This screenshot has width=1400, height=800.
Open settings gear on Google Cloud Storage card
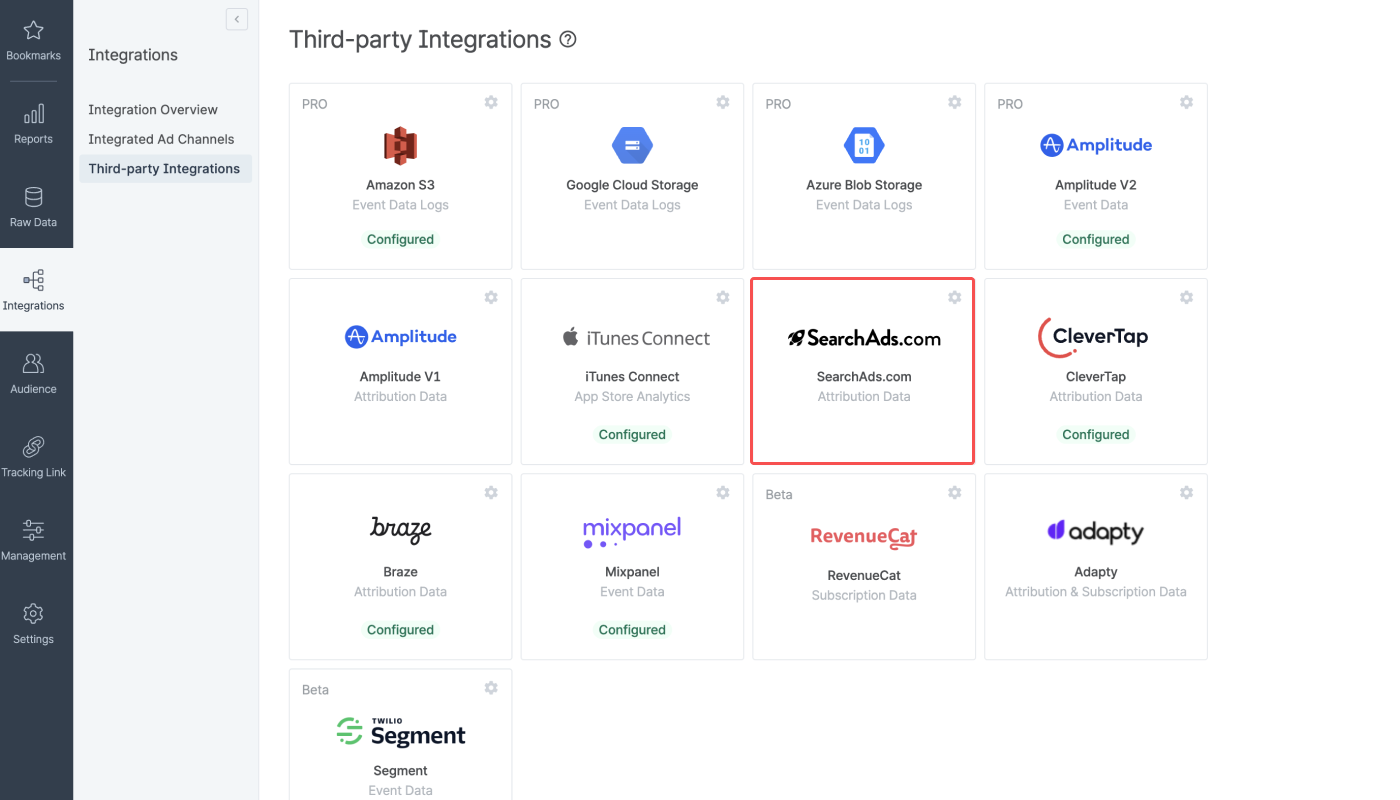[x=723, y=102]
